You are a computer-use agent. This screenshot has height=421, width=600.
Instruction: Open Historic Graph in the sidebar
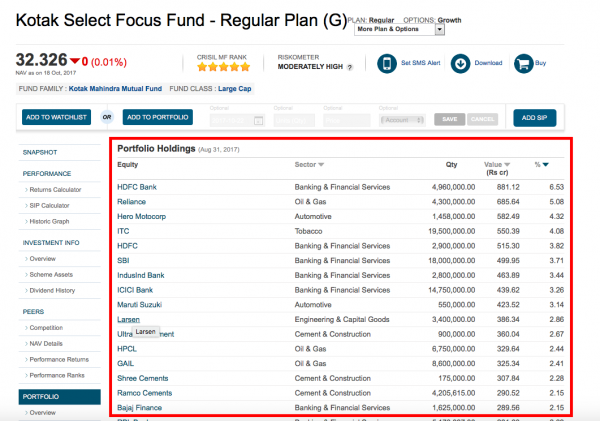(x=49, y=221)
